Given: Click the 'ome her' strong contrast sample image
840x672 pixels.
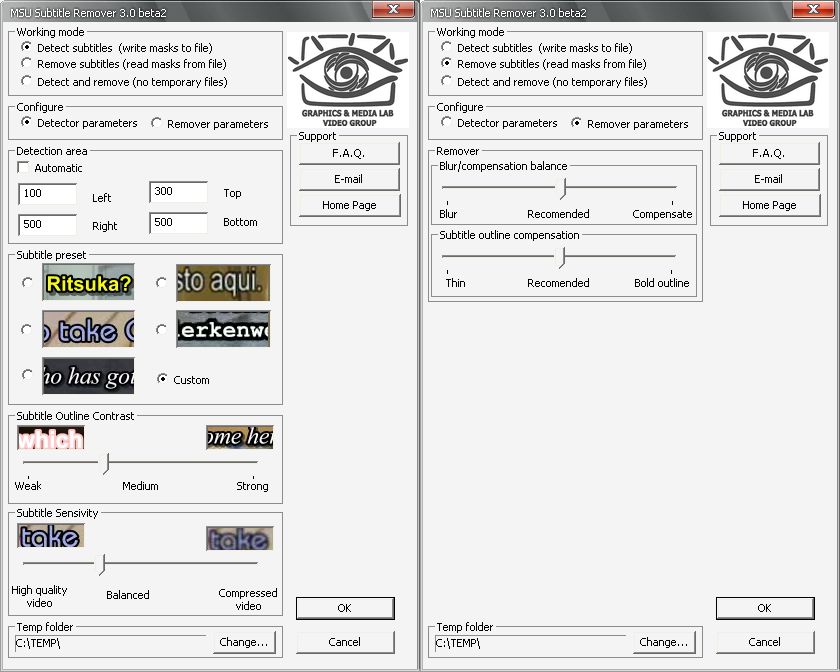Looking at the screenshot, I should click(x=239, y=438).
